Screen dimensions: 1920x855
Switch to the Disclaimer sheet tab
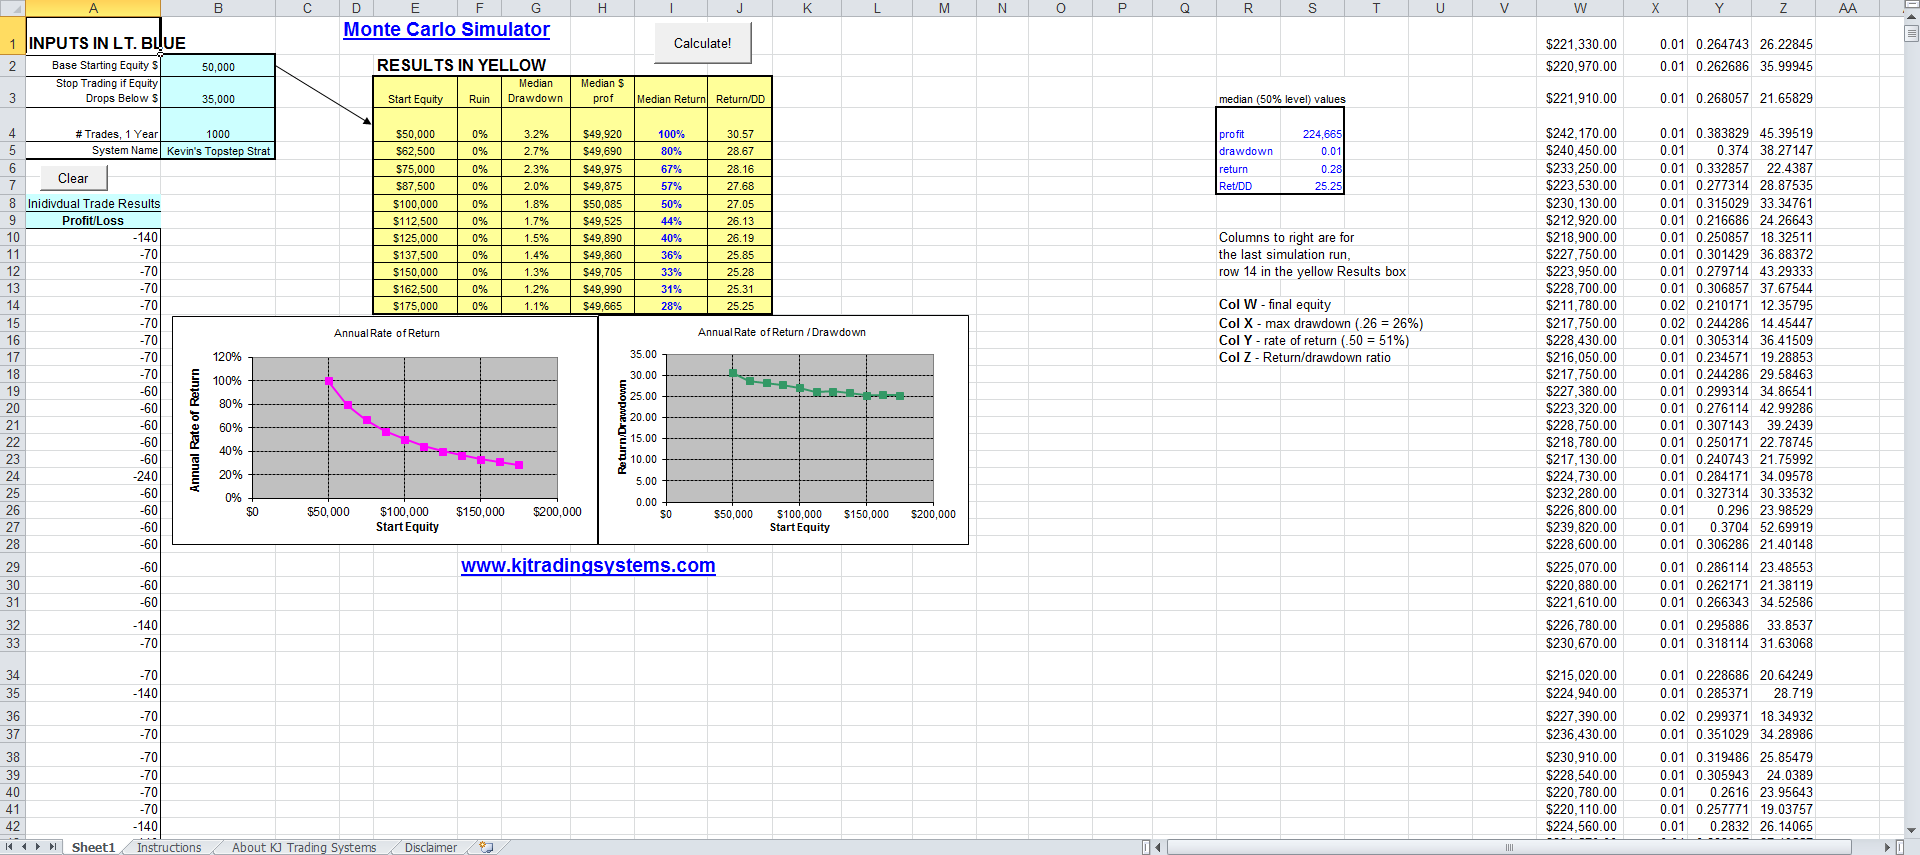[431, 847]
